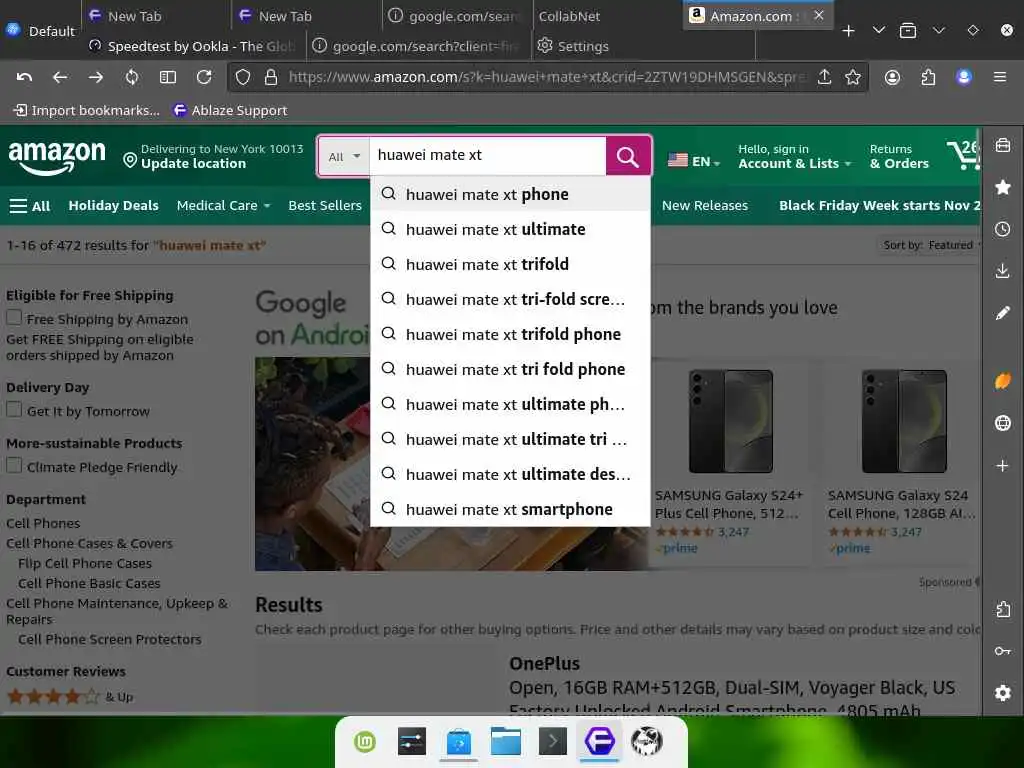Go forward to next page

(96, 77)
